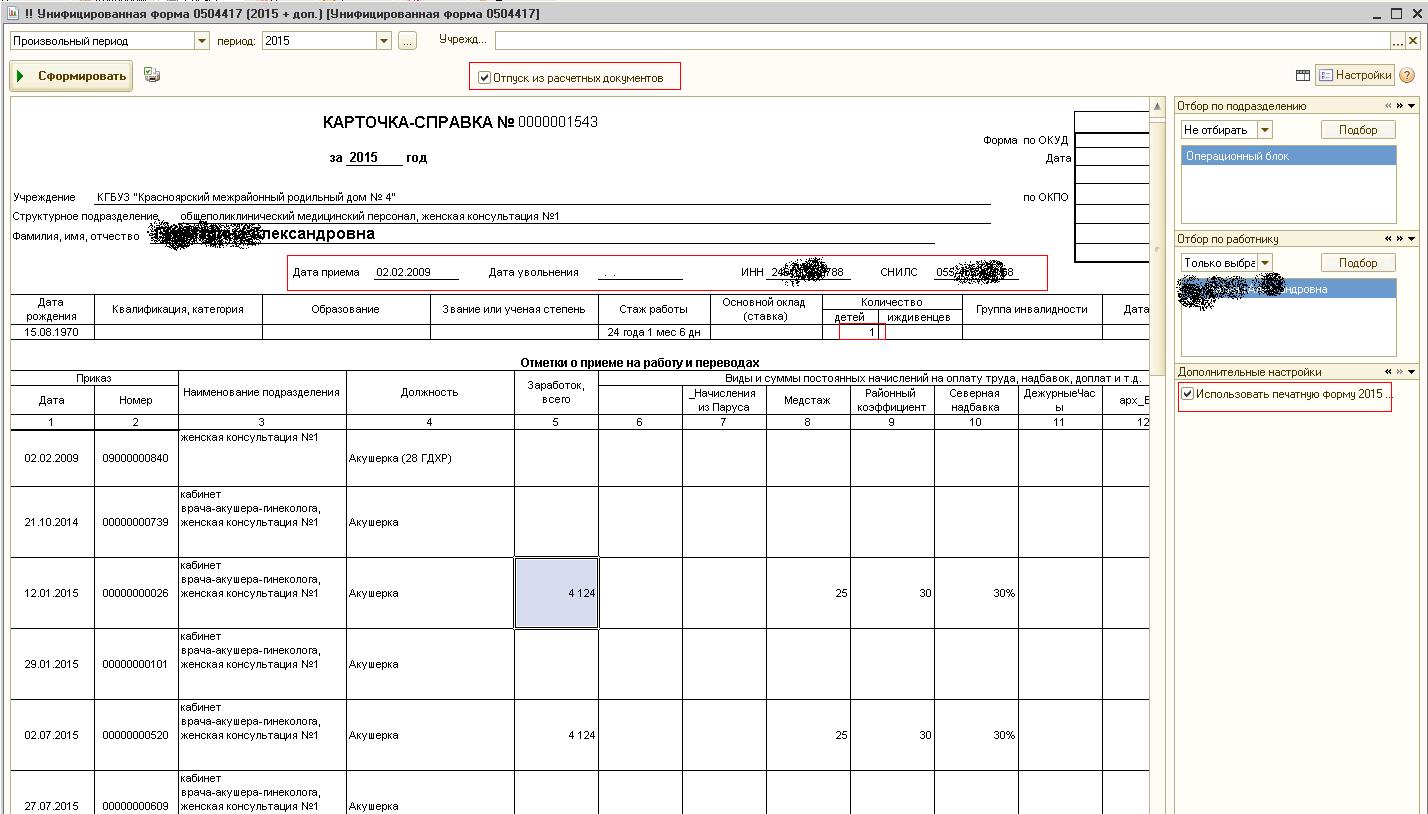Collapse the Дополнительные настройки panel triangle
Viewport: 1428px width, 814px height.
pyautogui.click(x=1412, y=372)
